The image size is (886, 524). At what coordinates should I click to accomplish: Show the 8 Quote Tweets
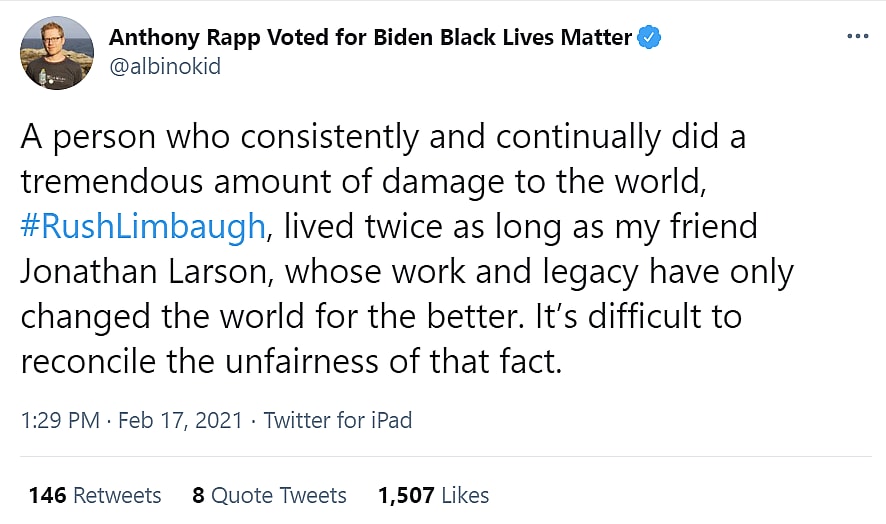[269, 495]
